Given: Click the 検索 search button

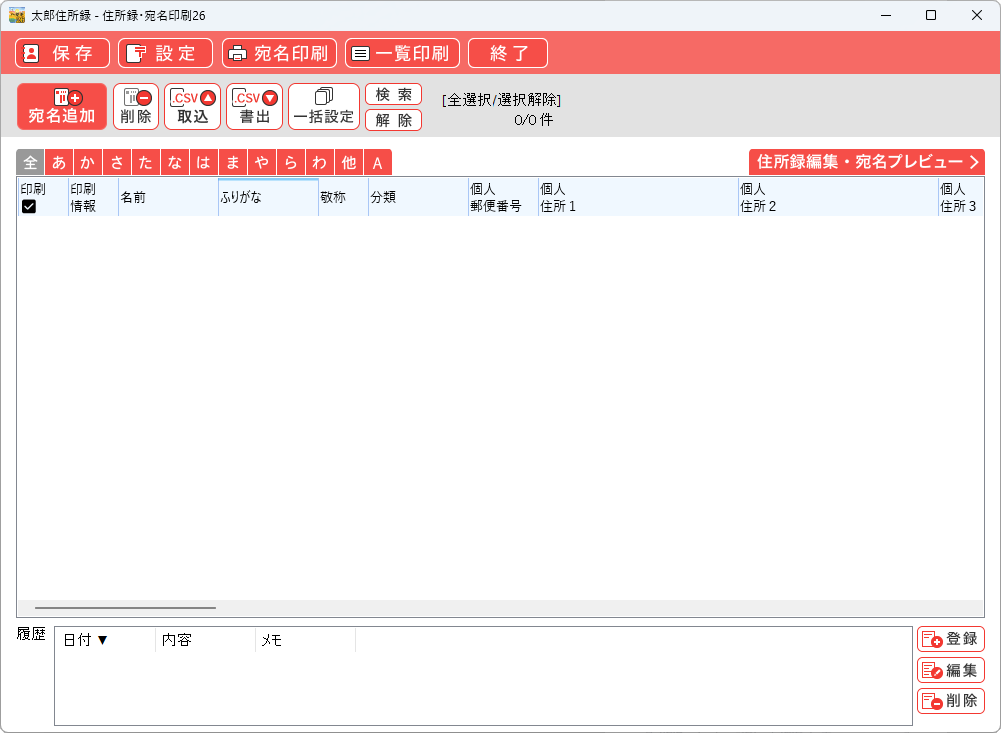Looking at the screenshot, I should click(393, 94).
